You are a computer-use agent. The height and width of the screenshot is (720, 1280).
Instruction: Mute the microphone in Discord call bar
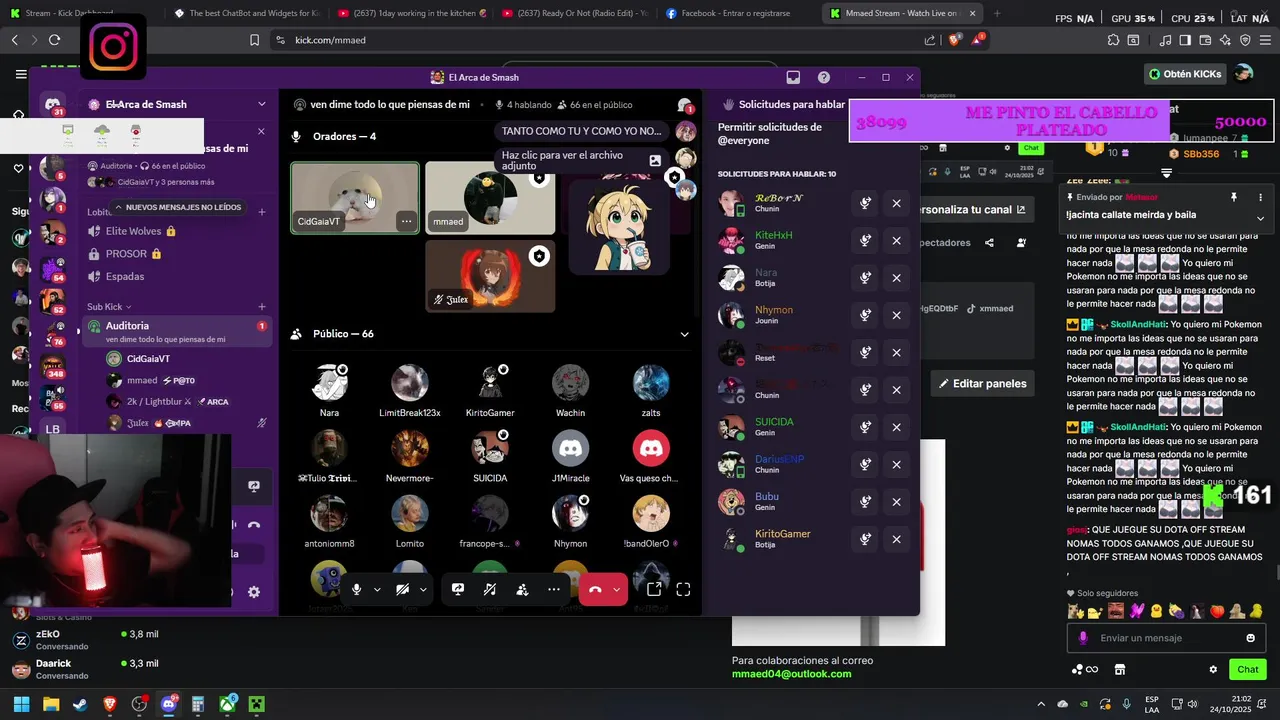pyautogui.click(x=356, y=590)
